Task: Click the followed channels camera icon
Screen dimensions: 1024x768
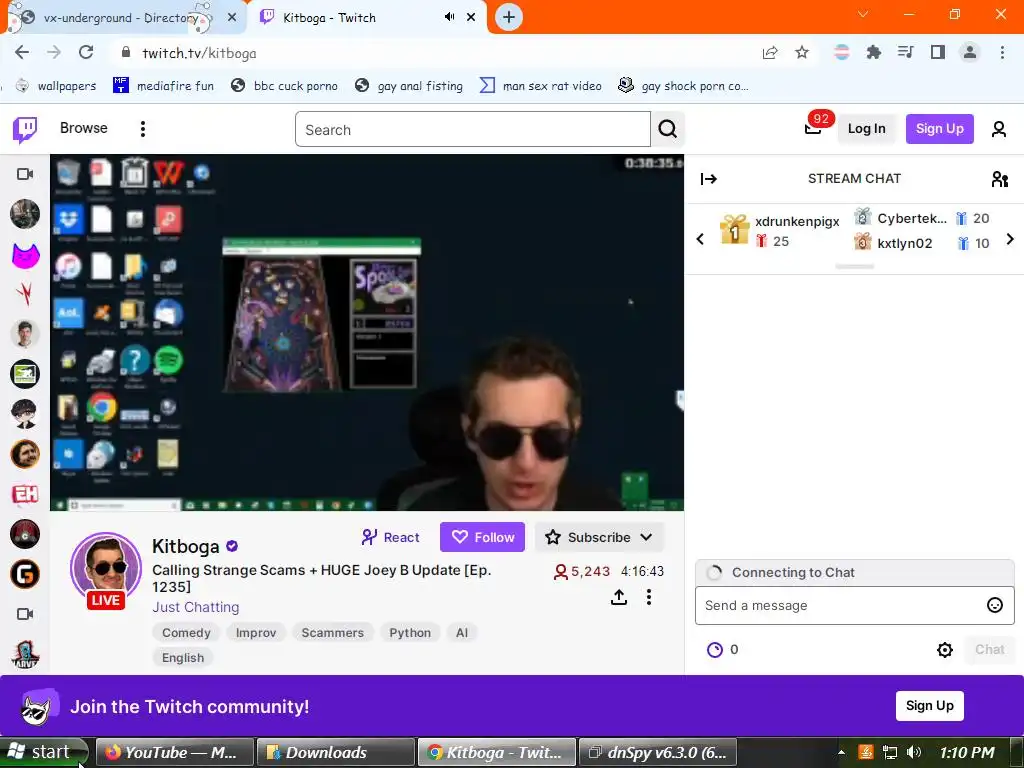Action: point(25,174)
